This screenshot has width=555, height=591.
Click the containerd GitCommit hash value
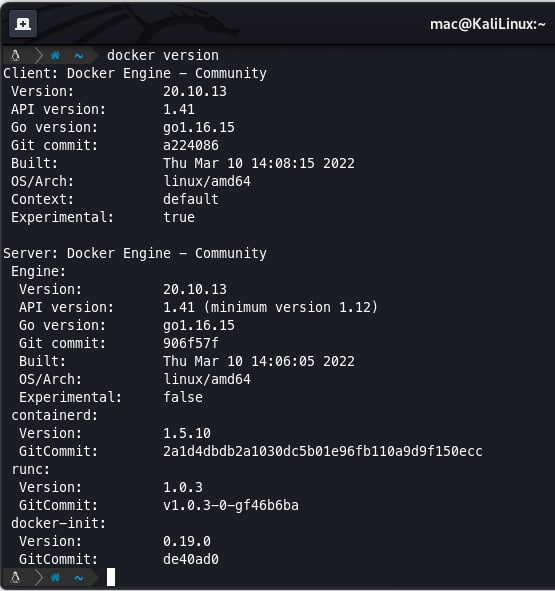tap(323, 451)
